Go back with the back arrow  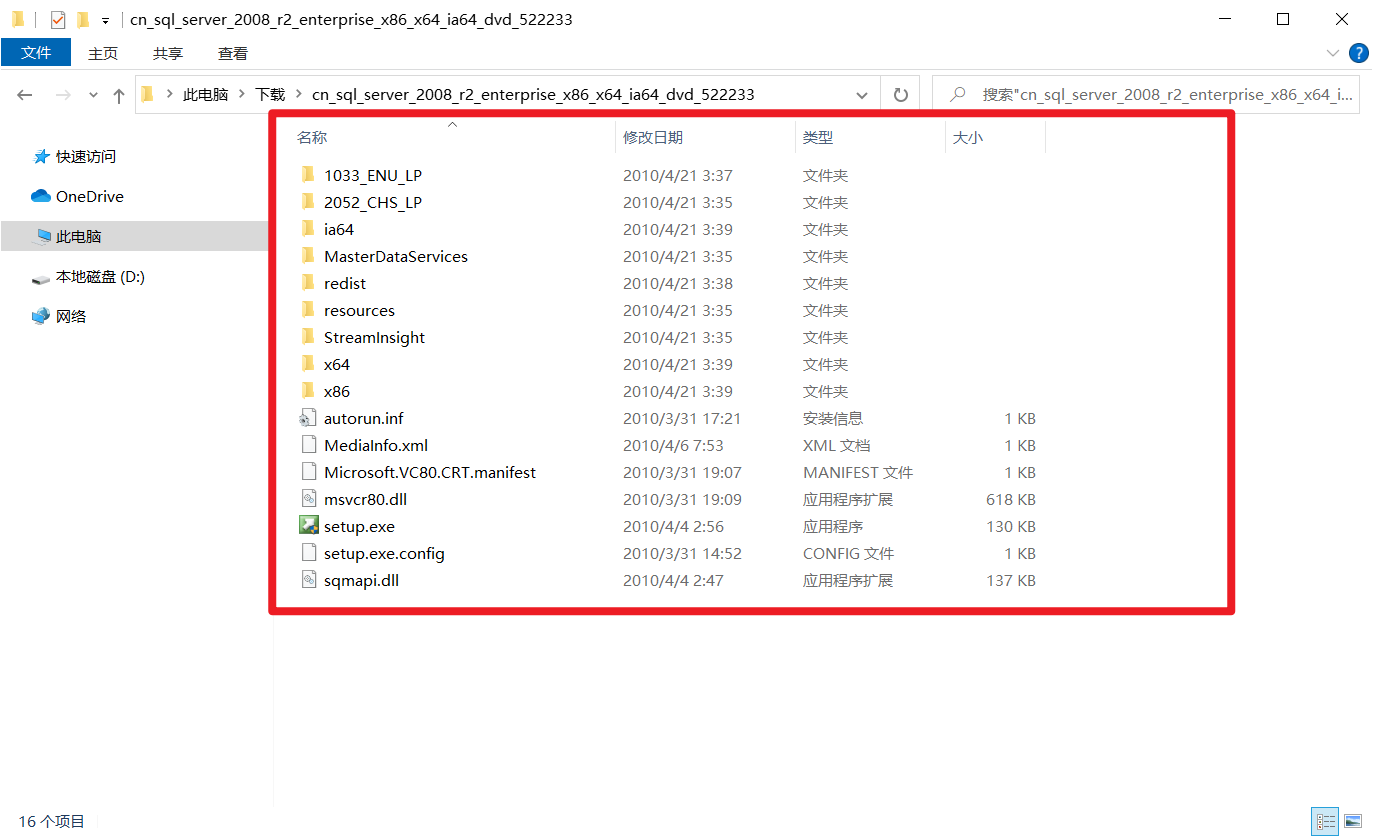click(26, 95)
